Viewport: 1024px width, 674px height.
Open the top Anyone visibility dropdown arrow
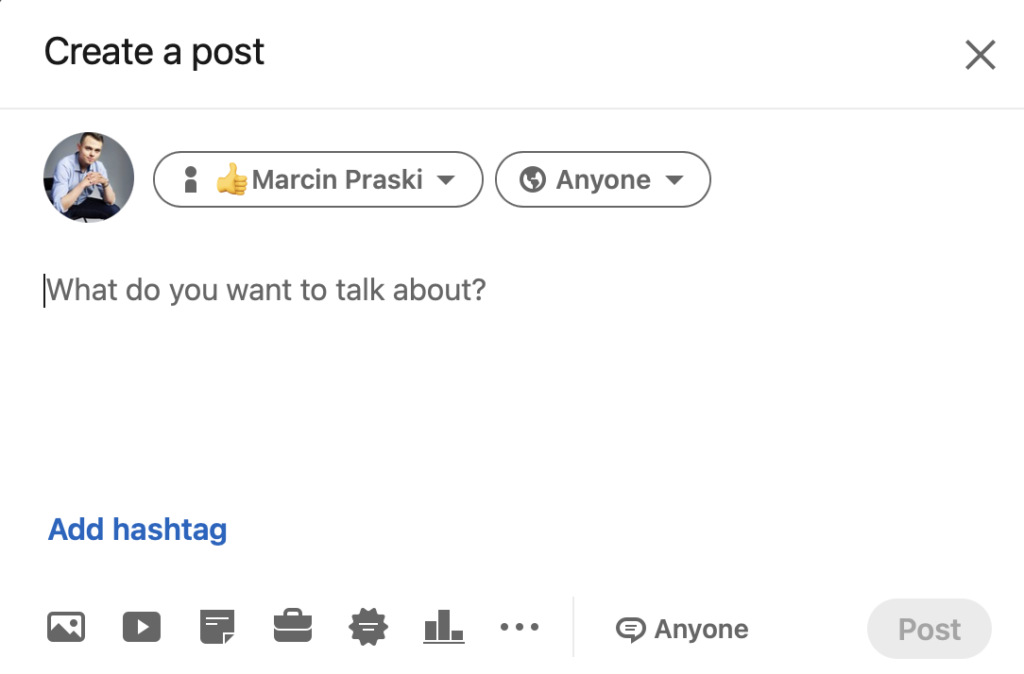tap(674, 180)
